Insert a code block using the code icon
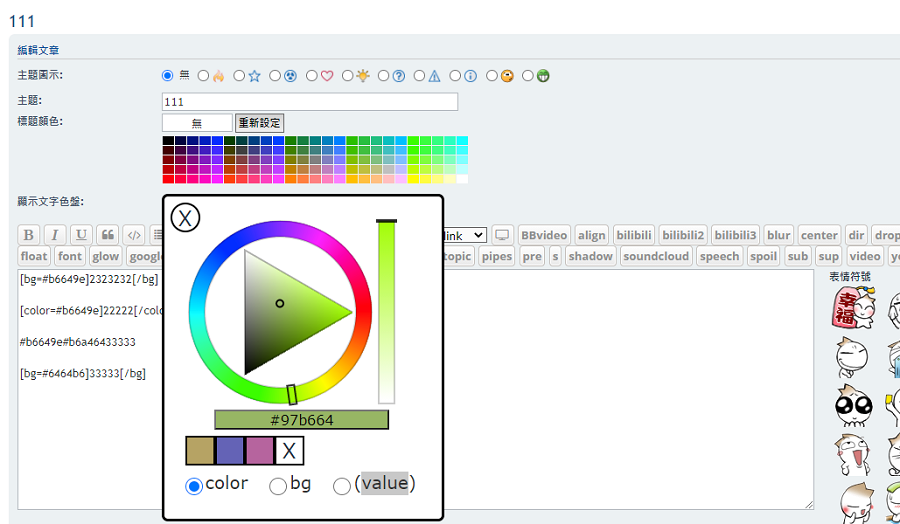The height and width of the screenshot is (524, 900). coord(133,235)
